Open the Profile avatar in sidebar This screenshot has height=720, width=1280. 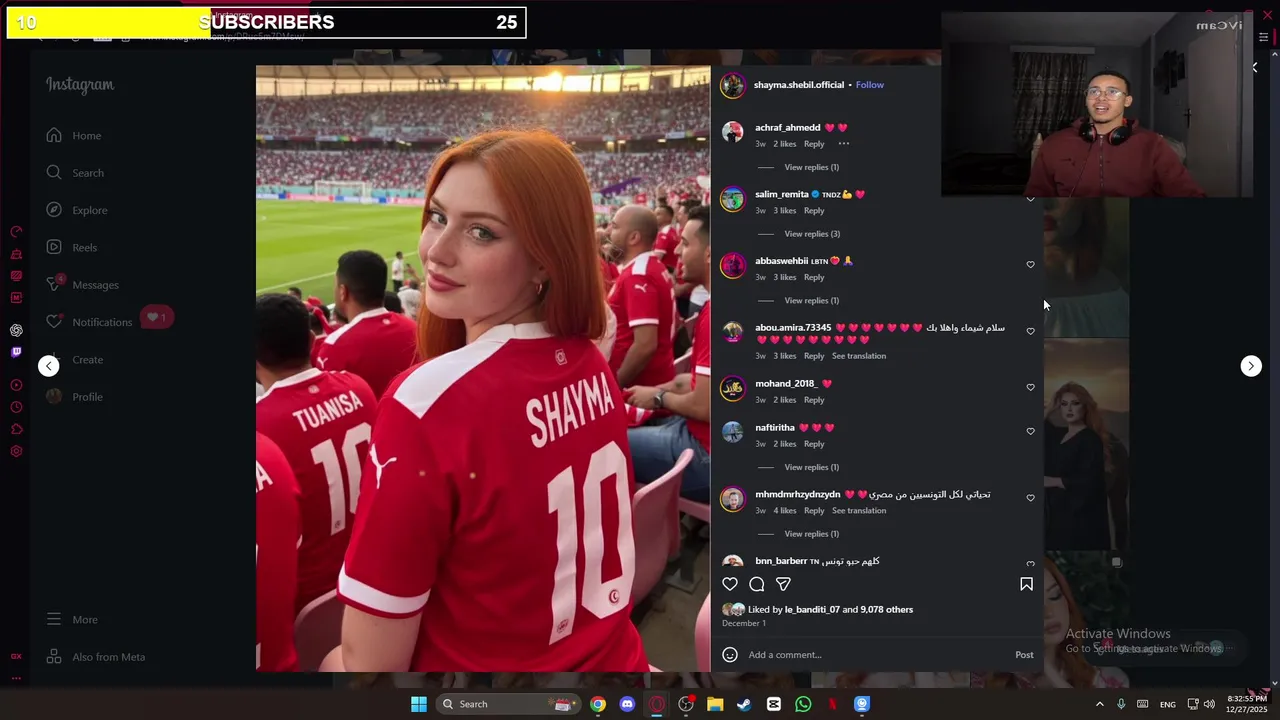tap(54, 397)
